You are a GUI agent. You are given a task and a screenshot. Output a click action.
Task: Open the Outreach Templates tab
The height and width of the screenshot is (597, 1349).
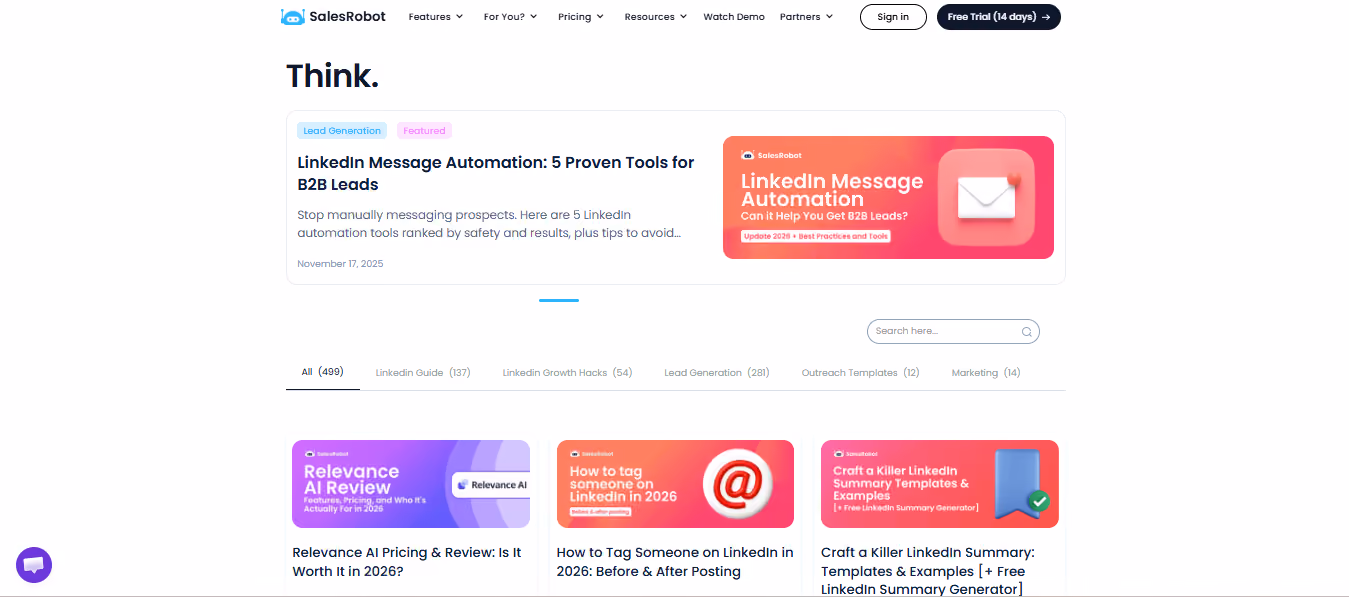click(x=860, y=372)
